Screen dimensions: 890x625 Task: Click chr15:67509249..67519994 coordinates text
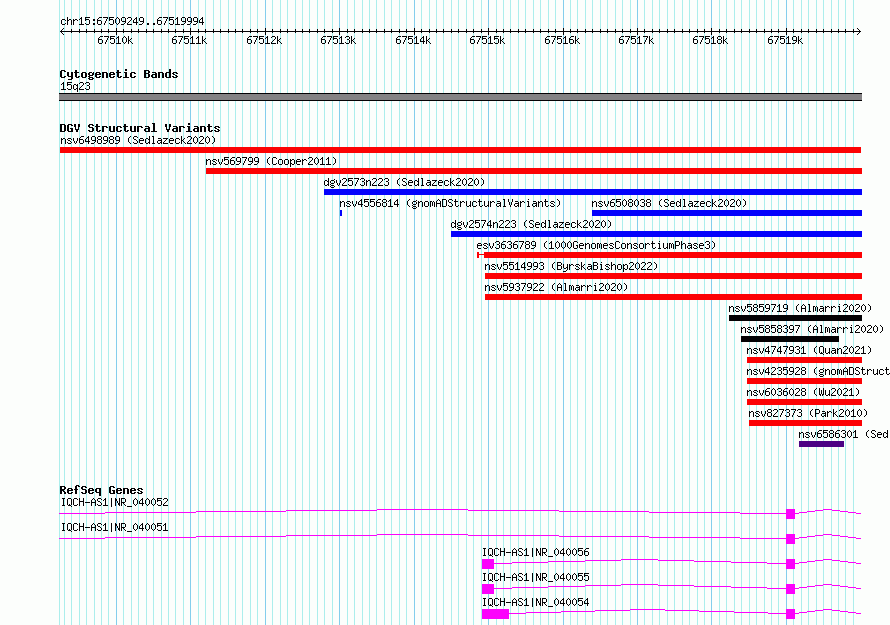(132, 21)
